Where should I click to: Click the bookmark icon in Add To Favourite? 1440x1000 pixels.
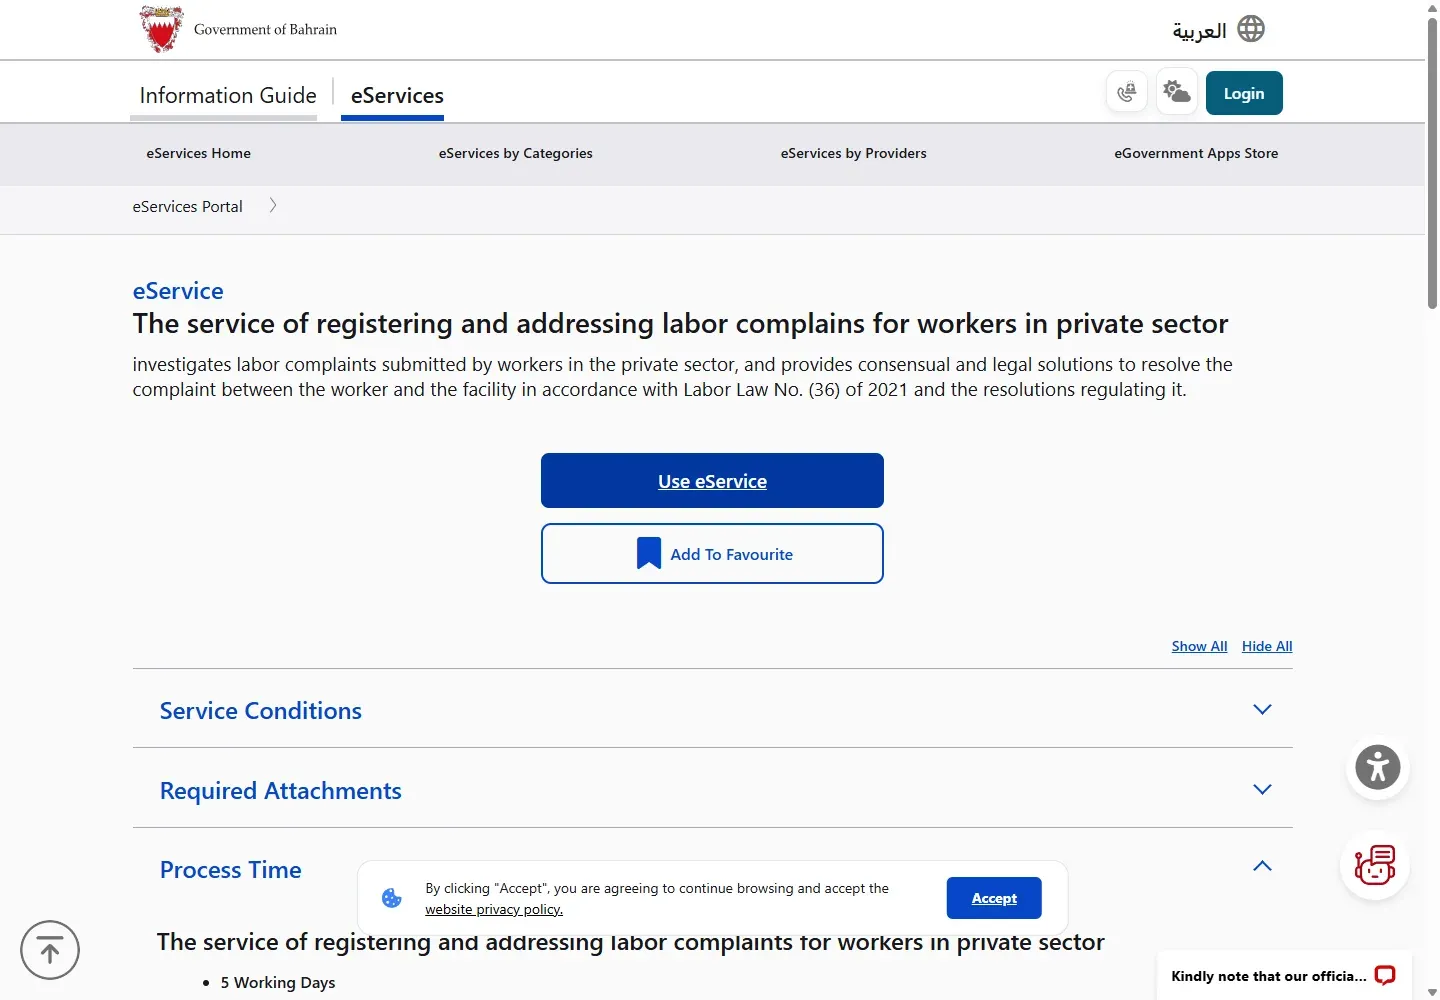pyautogui.click(x=649, y=553)
